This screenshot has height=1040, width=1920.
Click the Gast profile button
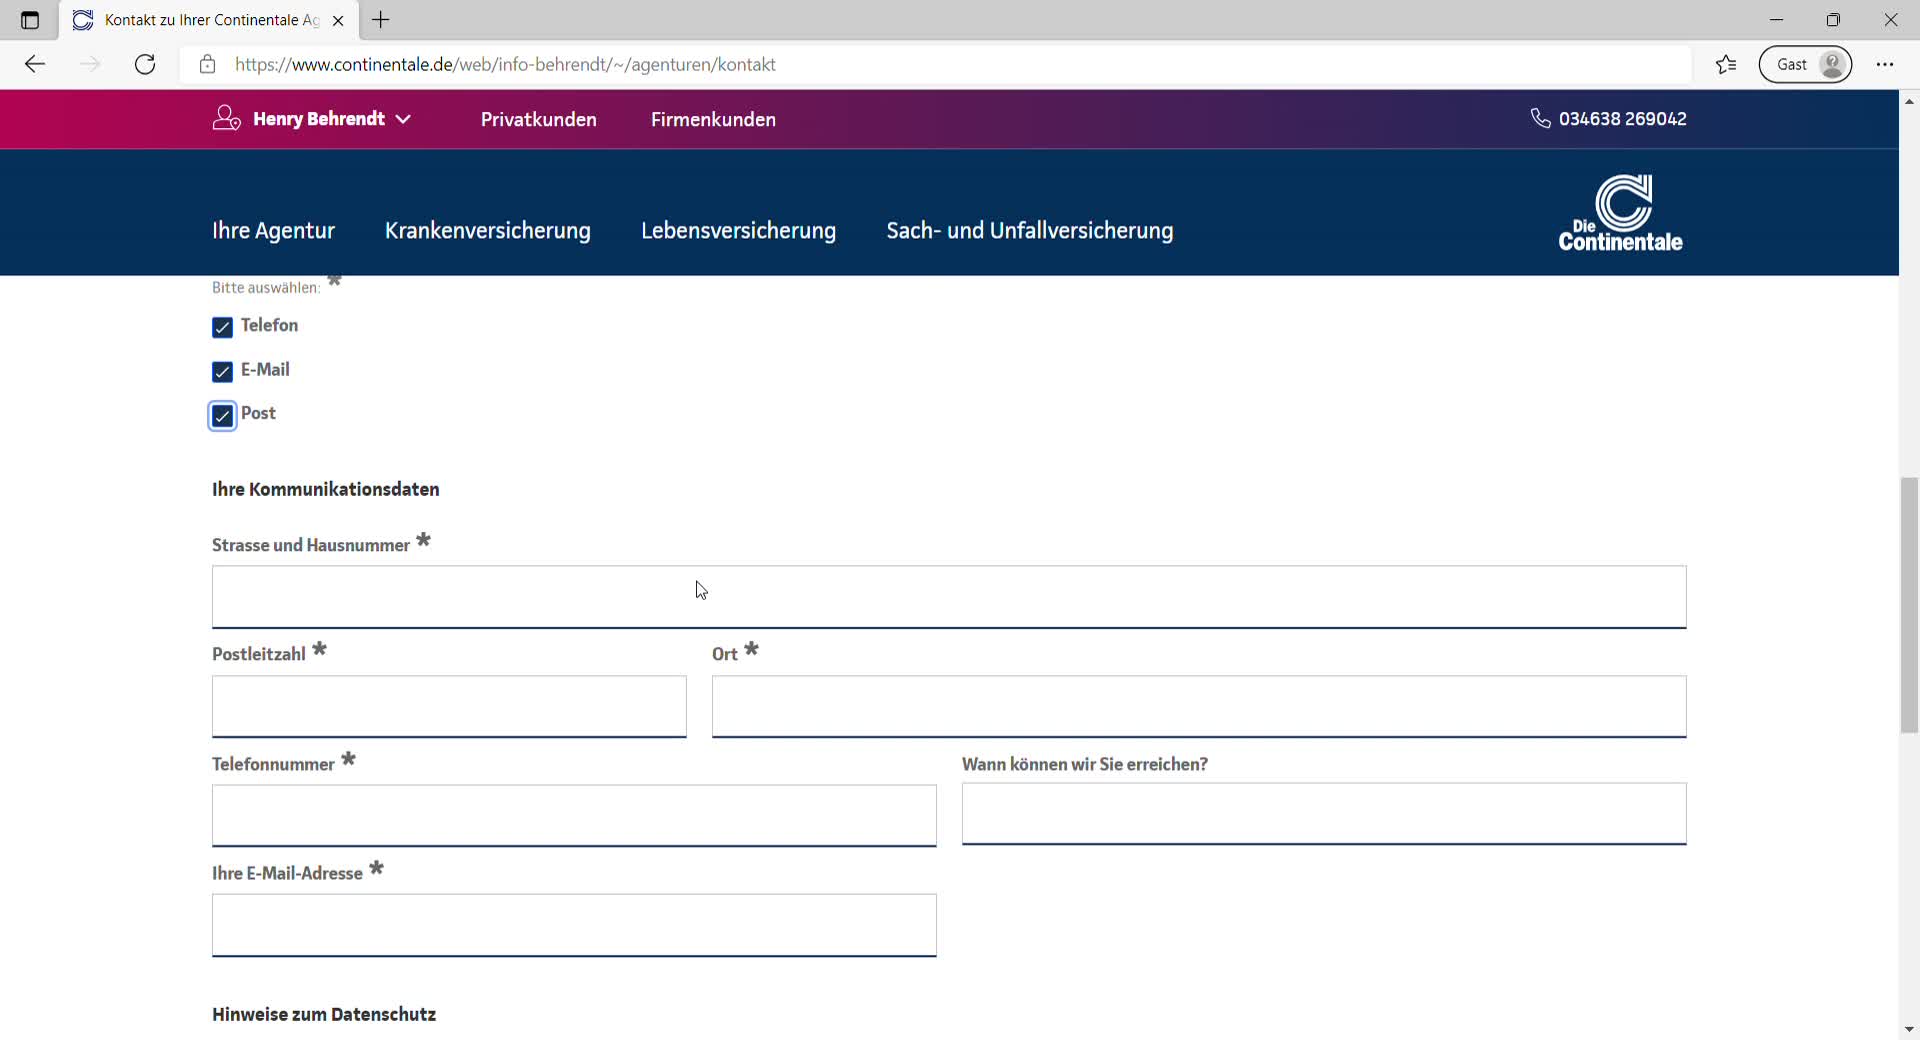1805,65
